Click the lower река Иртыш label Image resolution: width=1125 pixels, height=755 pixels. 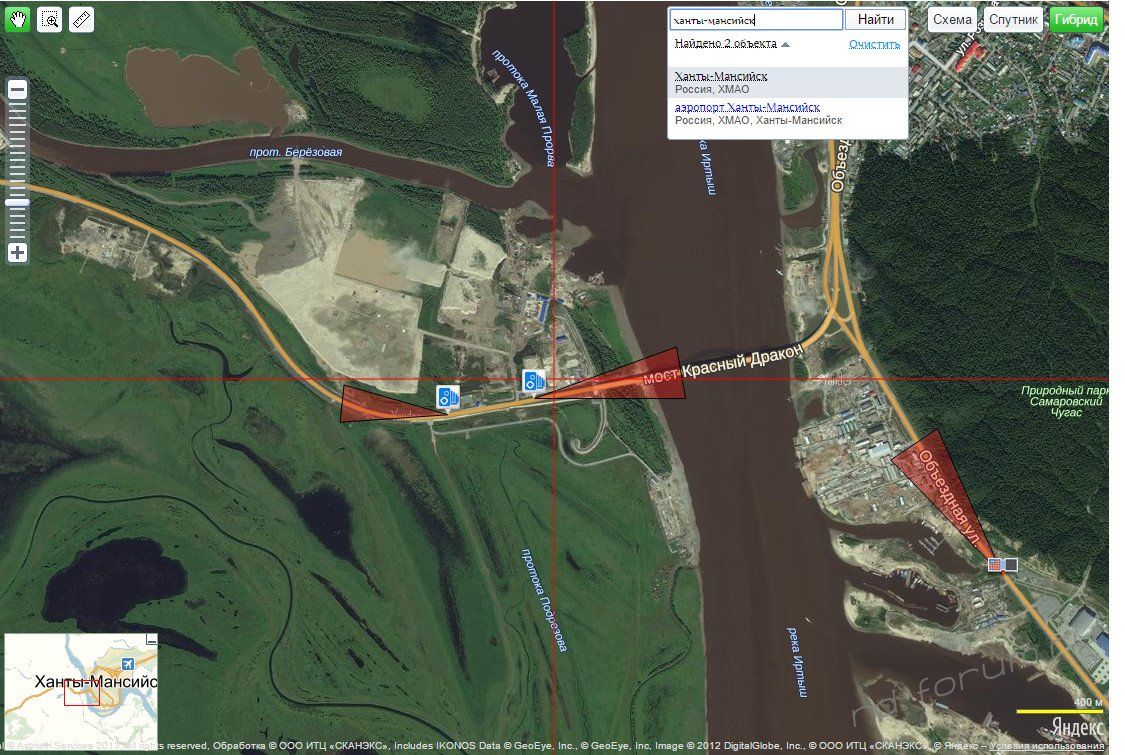(x=798, y=662)
